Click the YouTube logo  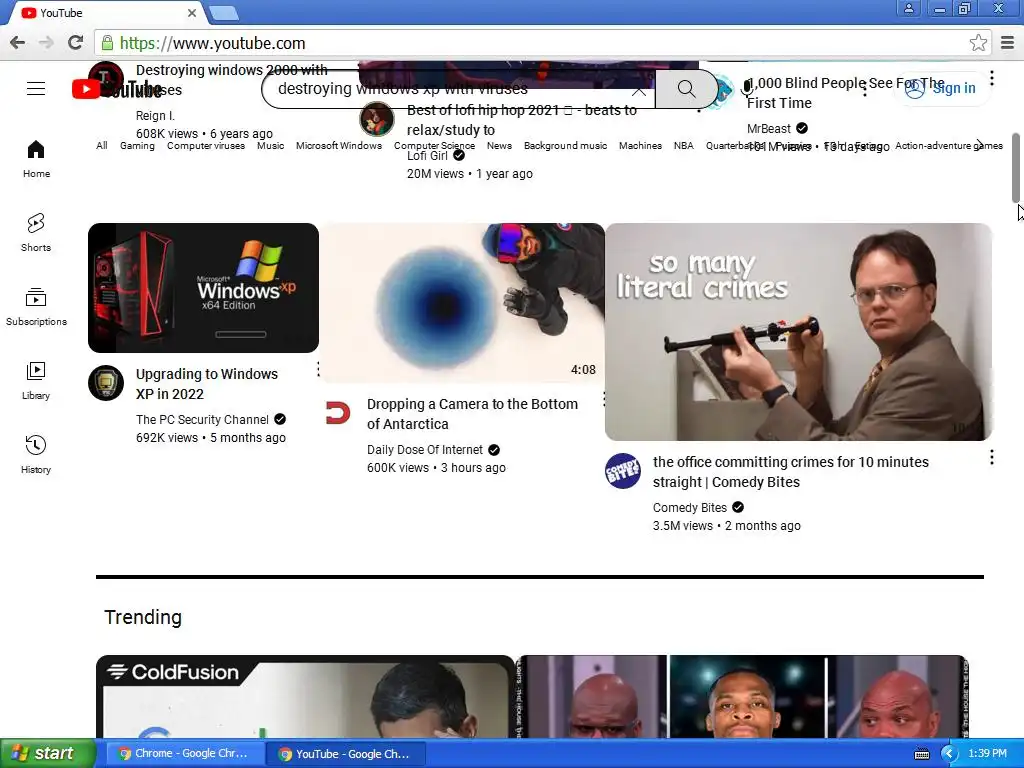click(118, 89)
